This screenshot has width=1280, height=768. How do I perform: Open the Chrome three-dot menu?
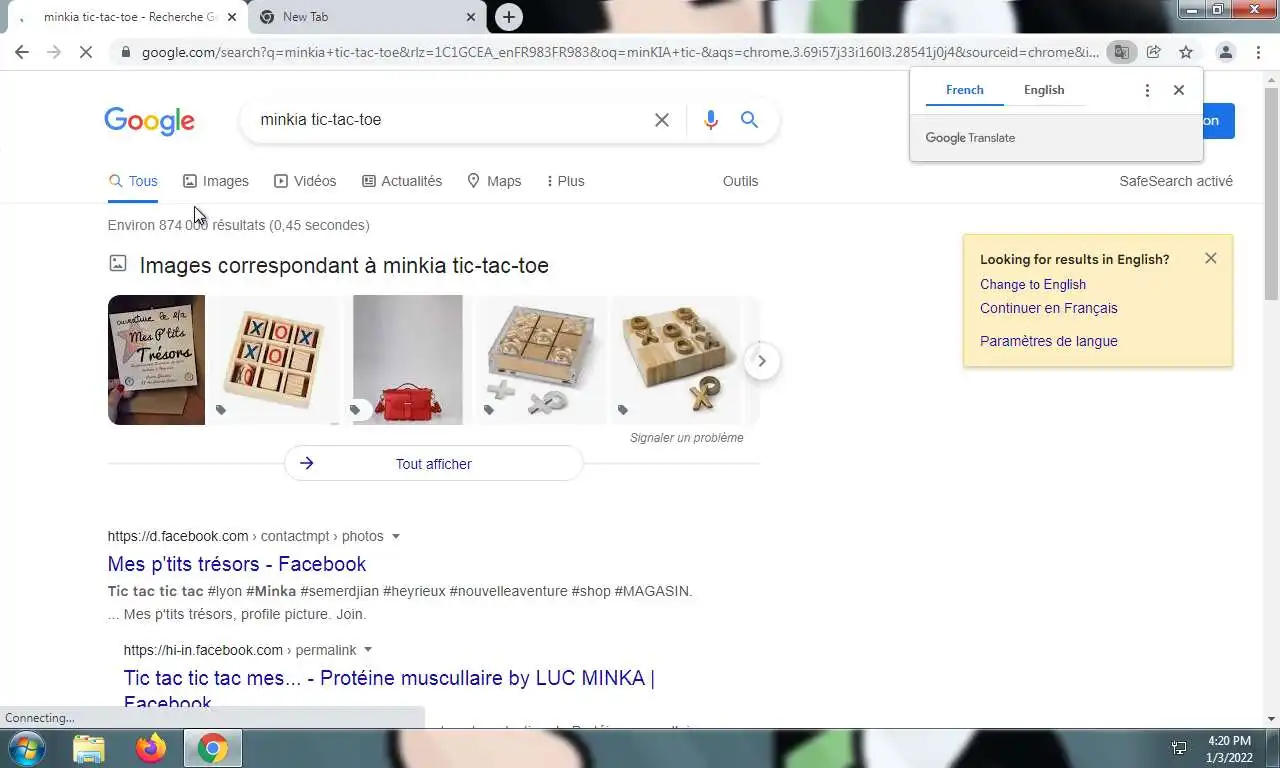point(1258,52)
